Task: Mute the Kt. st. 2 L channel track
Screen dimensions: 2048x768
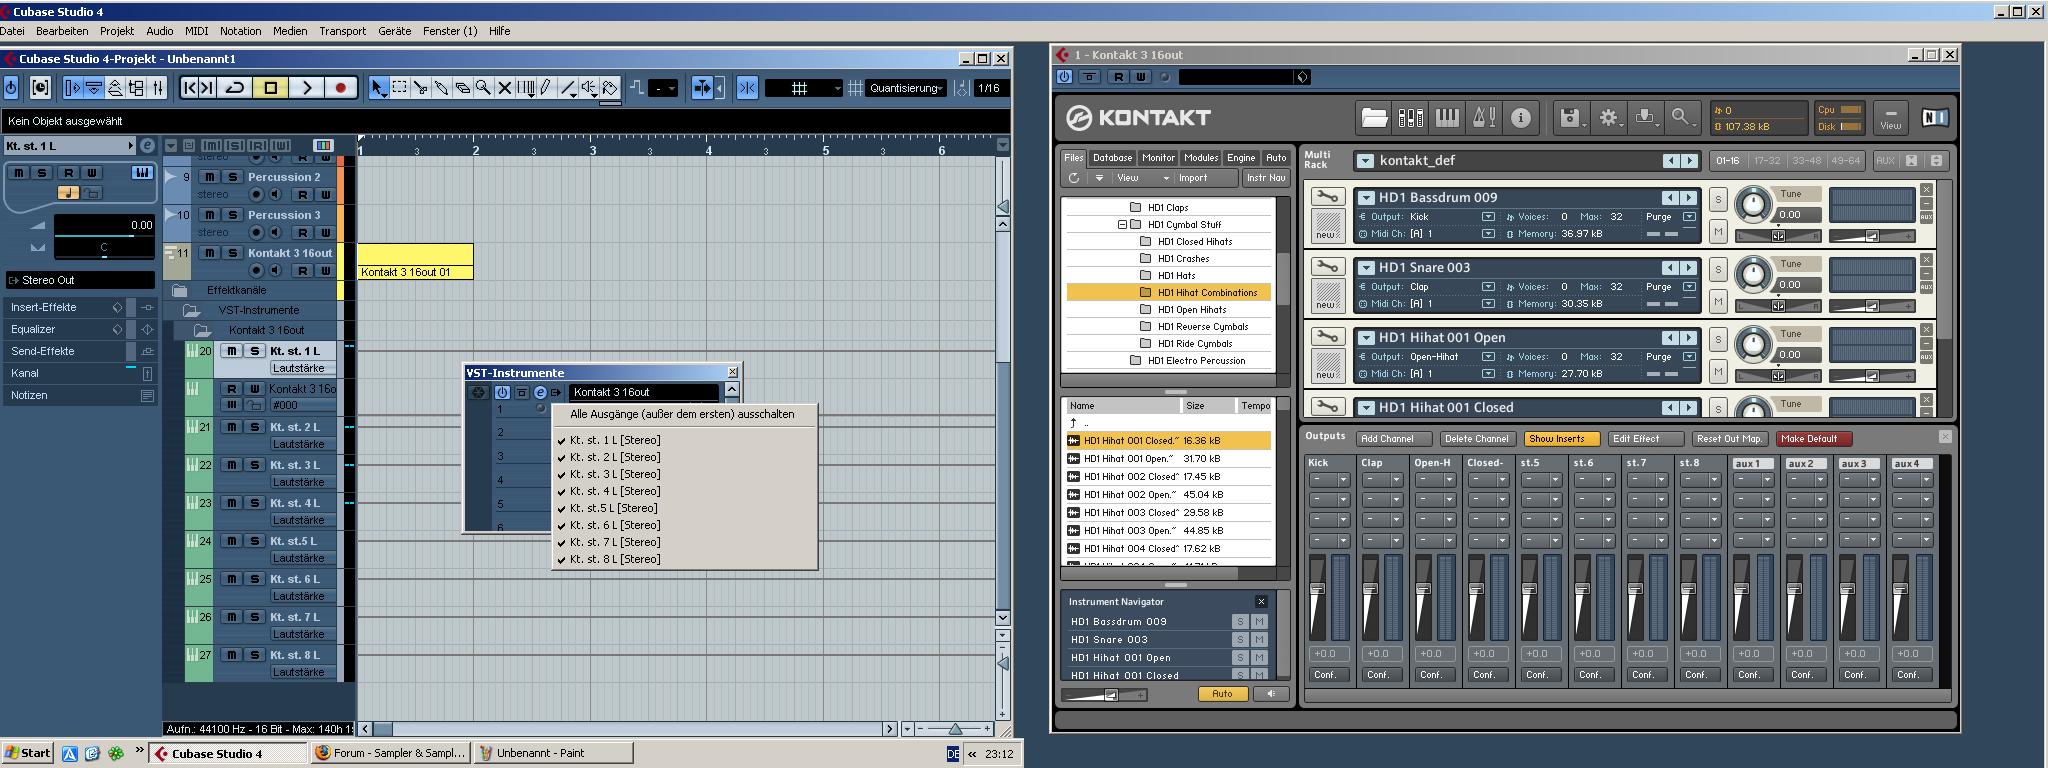Action: [x=232, y=427]
